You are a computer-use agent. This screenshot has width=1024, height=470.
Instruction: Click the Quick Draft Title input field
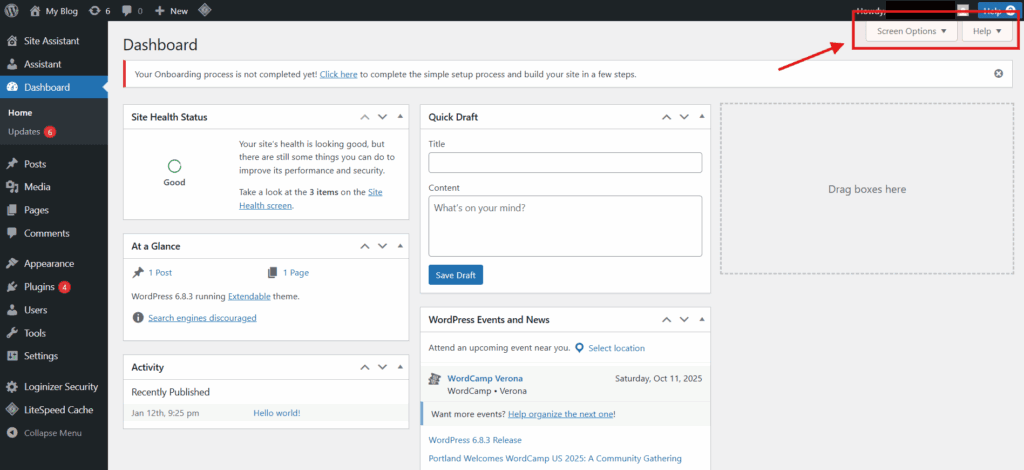pos(565,162)
